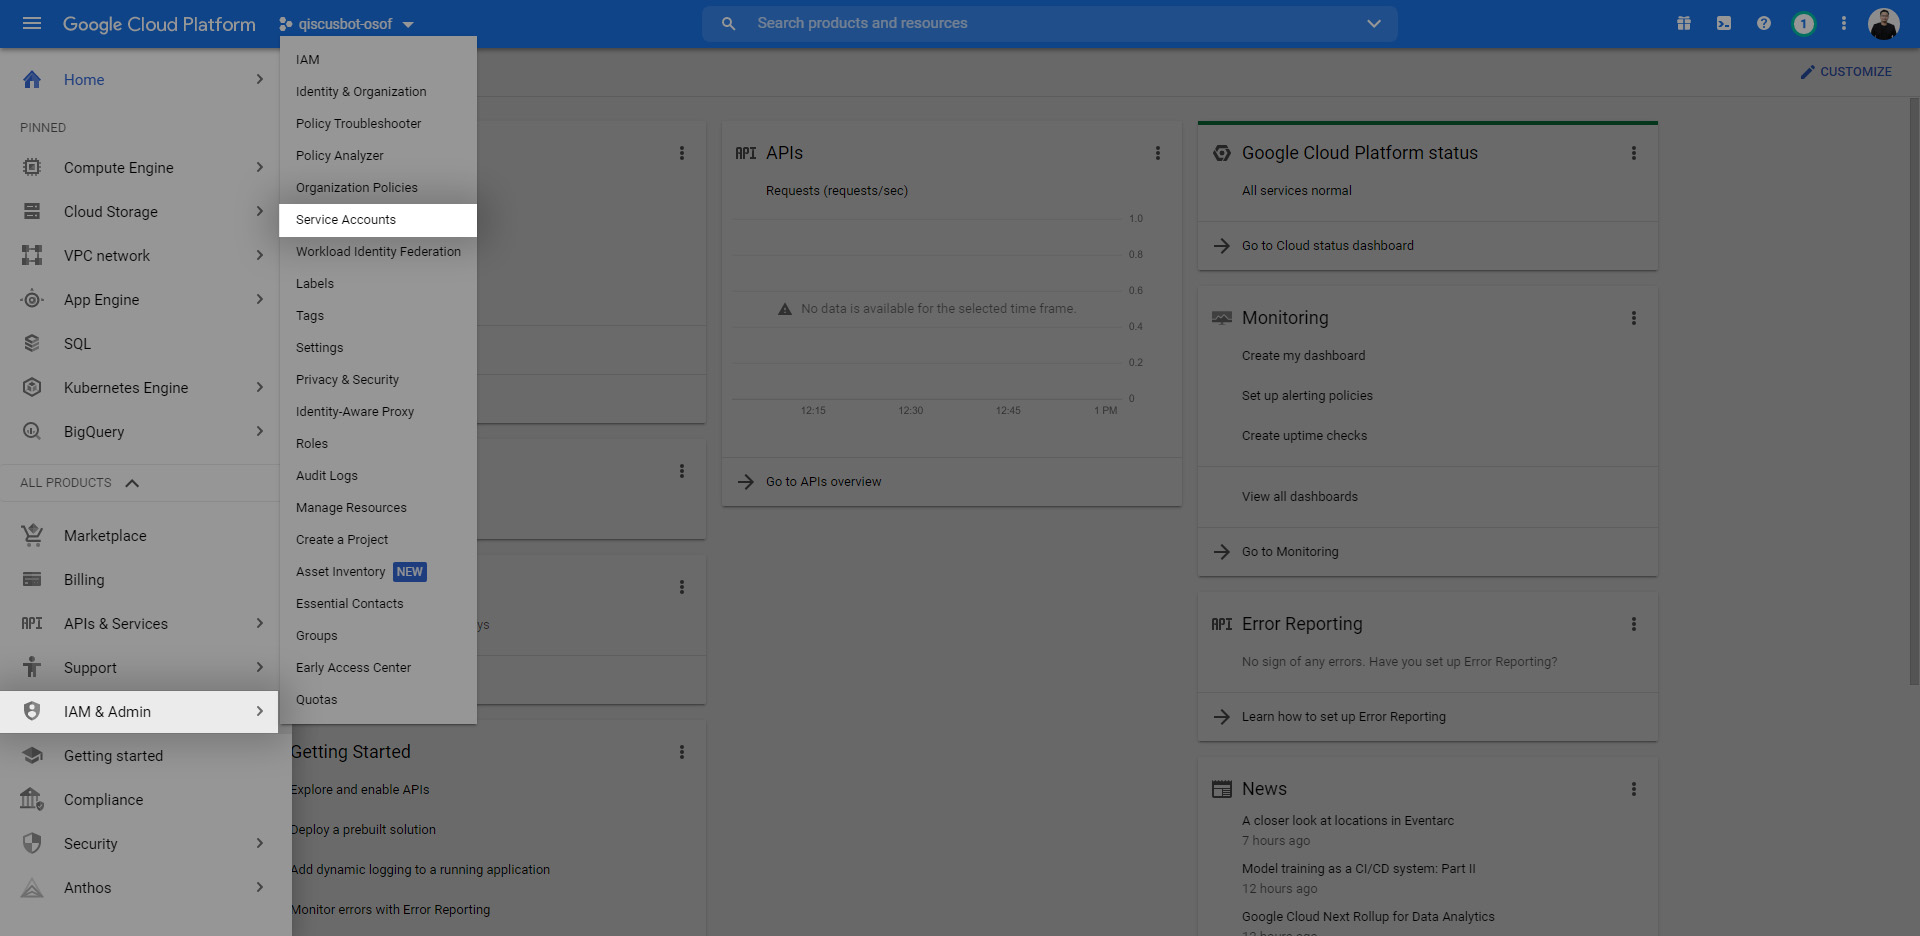Viewport: 1920px width, 936px height.
Task: Launch Cloud Shell from the top bar
Action: coord(1723,22)
